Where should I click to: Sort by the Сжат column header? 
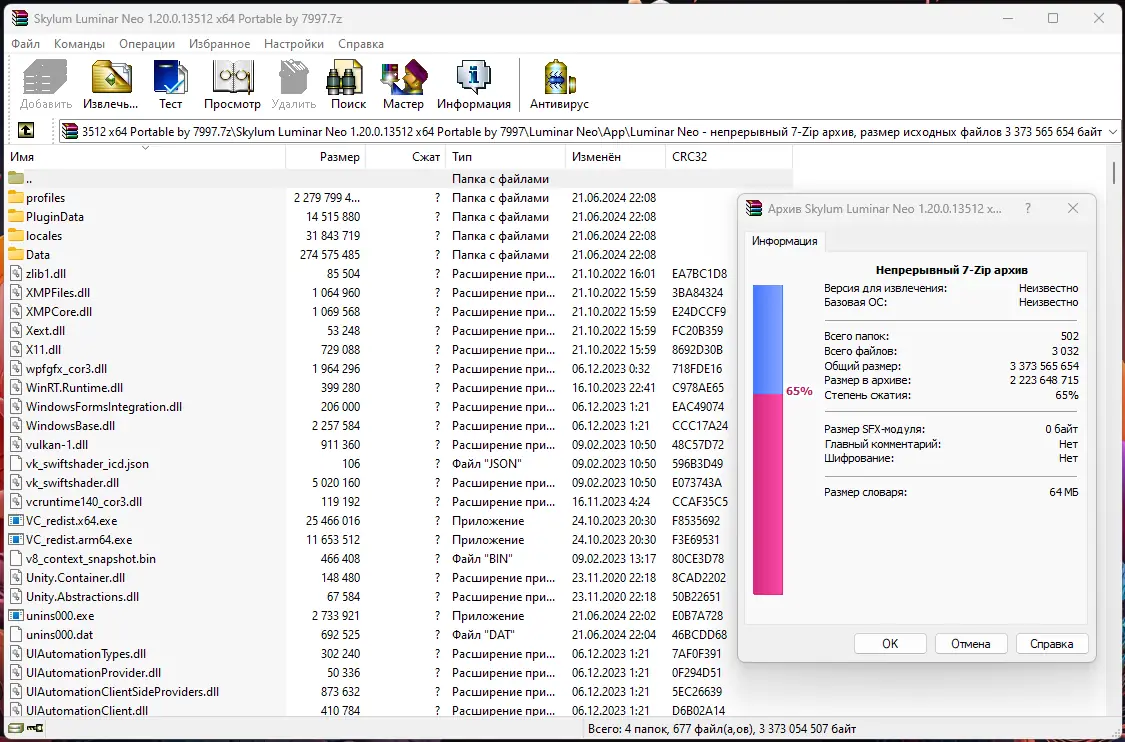[x=405, y=156]
